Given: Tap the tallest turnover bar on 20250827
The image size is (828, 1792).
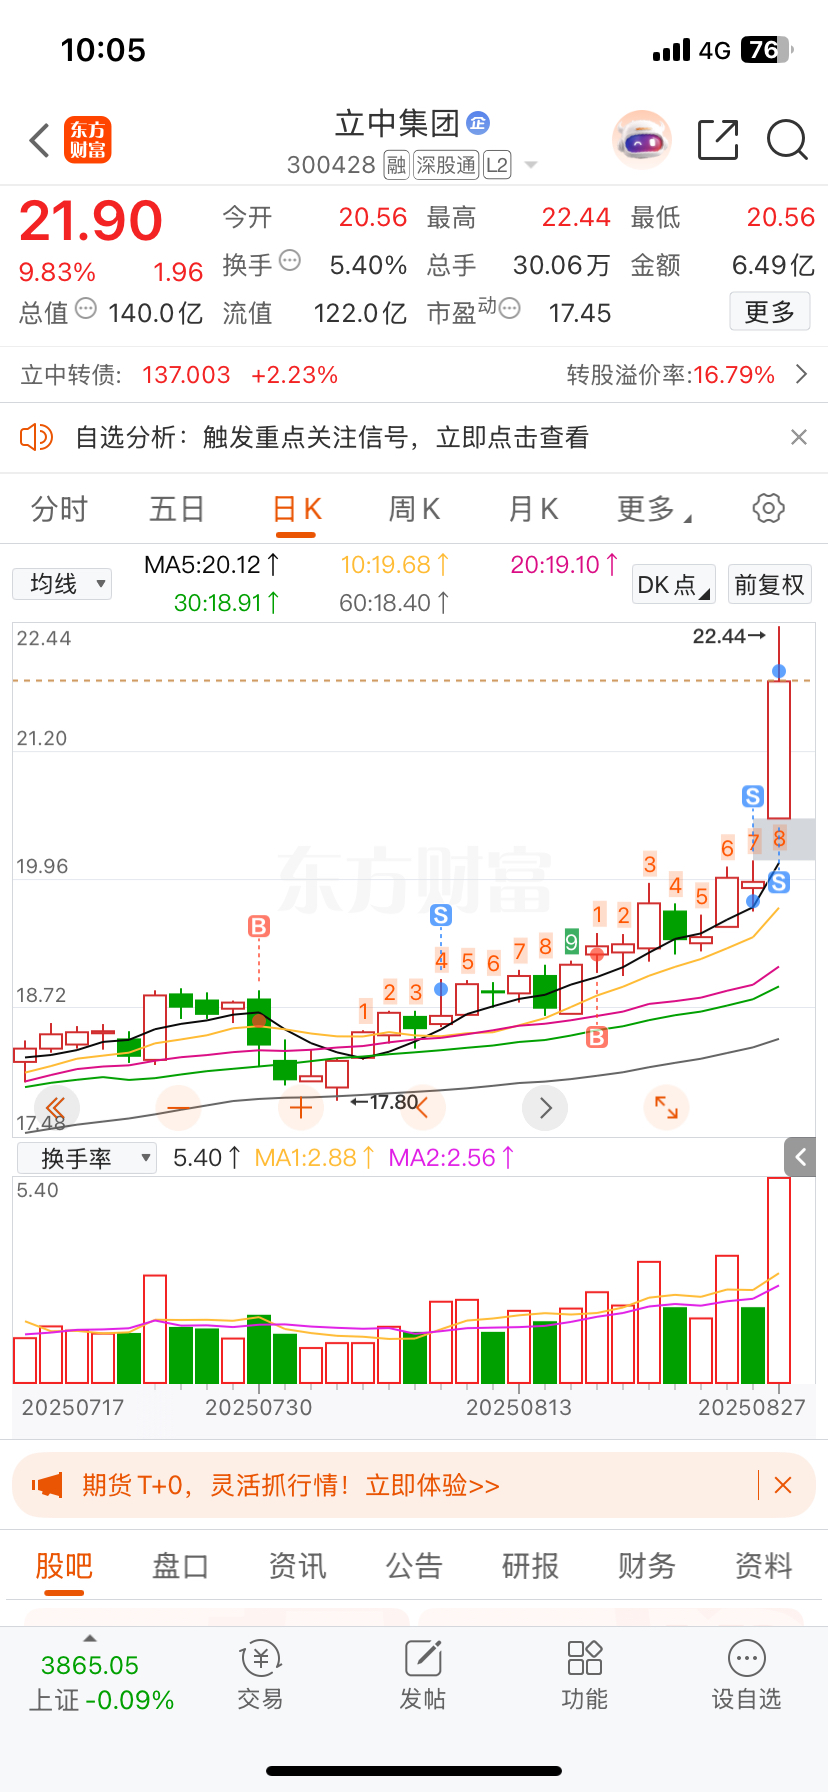Looking at the screenshot, I should pyautogui.click(x=779, y=1281).
